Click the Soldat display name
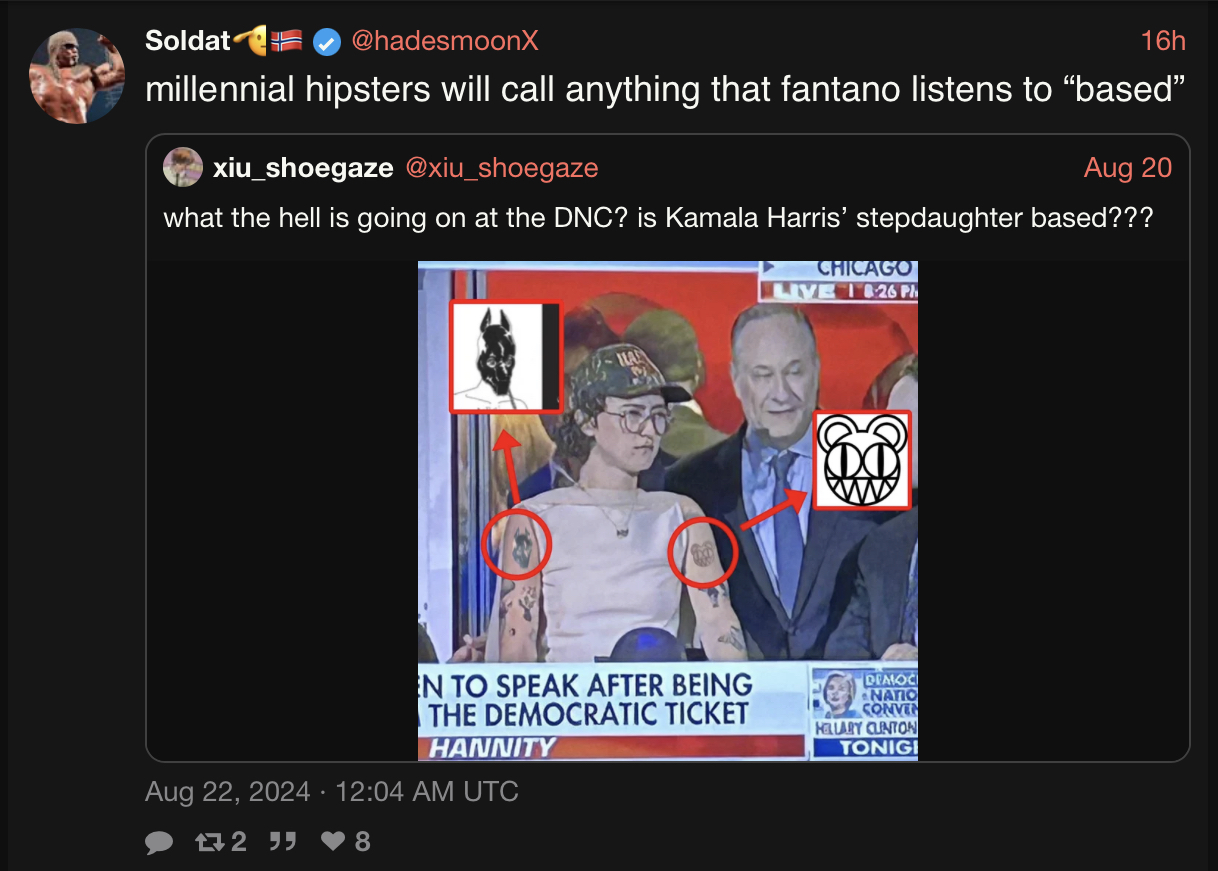This screenshot has width=1218, height=871. pos(187,41)
